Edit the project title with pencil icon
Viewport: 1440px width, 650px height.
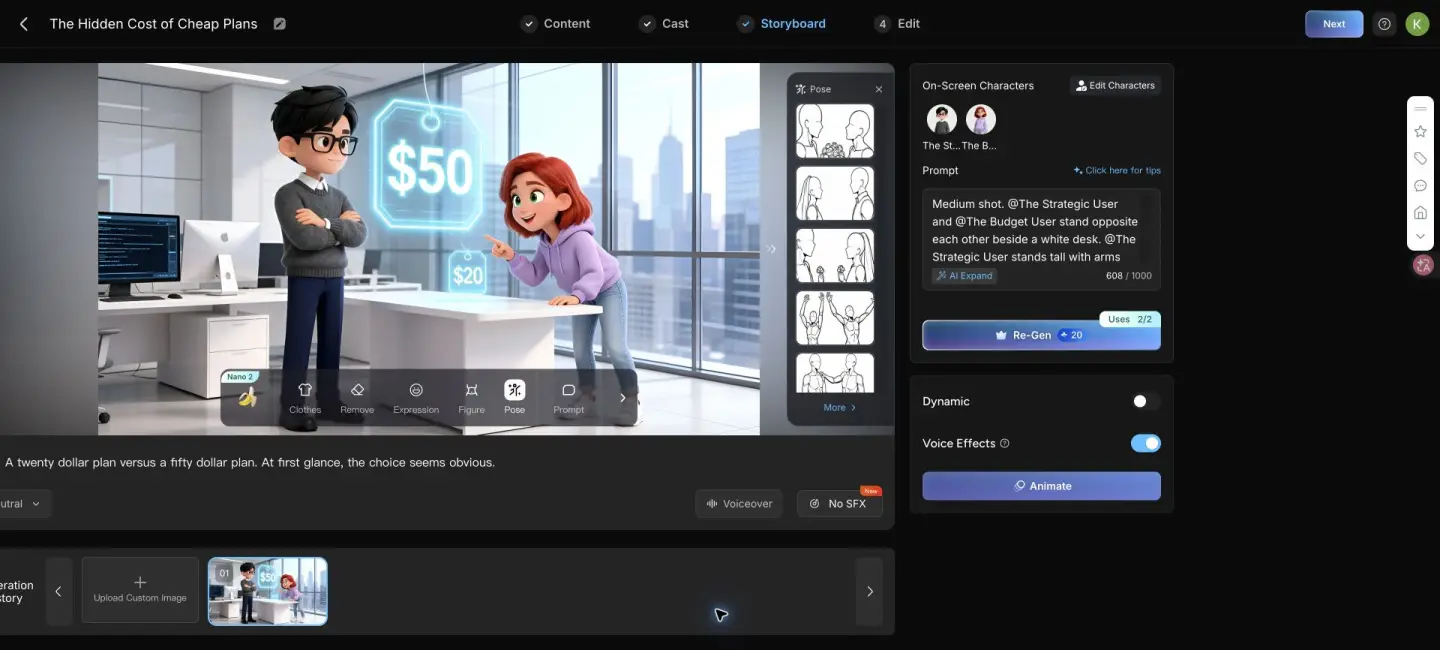pyautogui.click(x=280, y=24)
